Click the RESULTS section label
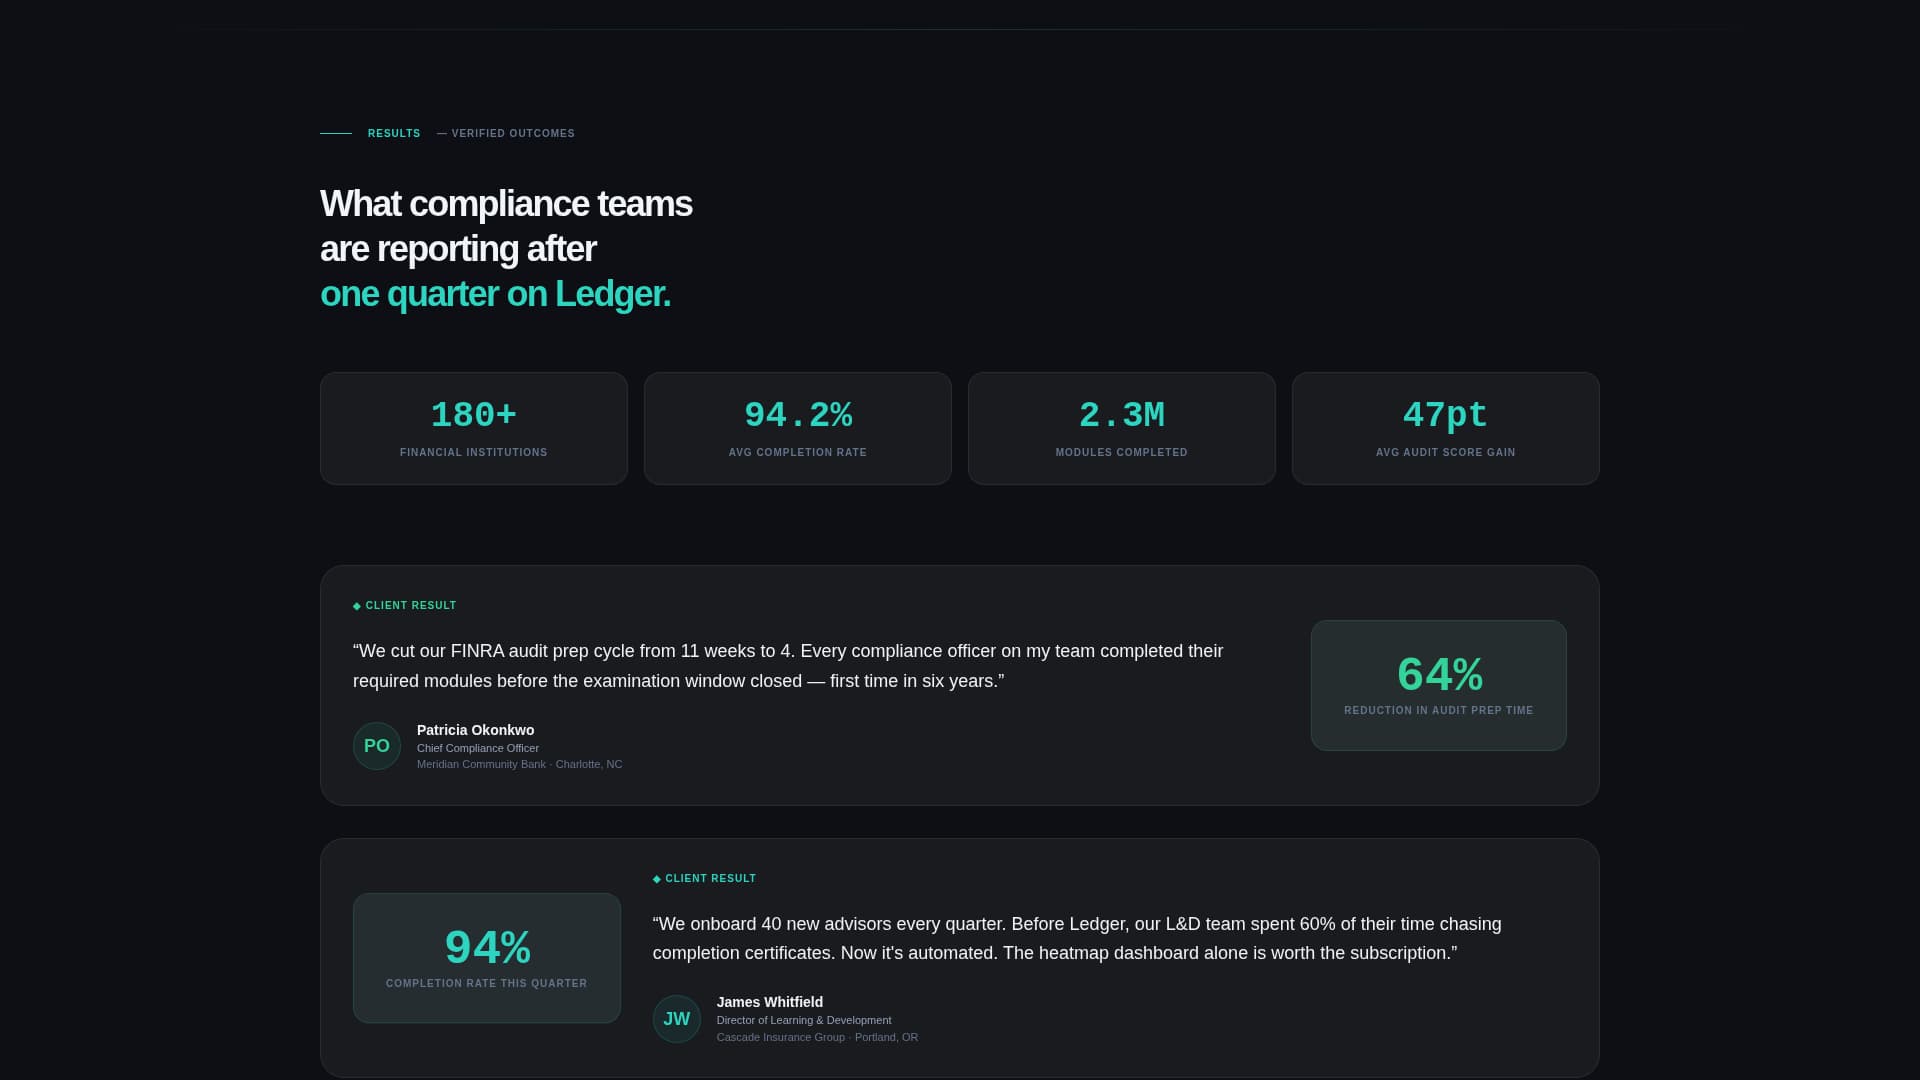Screen dimensions: 1920x1080 [394, 133]
